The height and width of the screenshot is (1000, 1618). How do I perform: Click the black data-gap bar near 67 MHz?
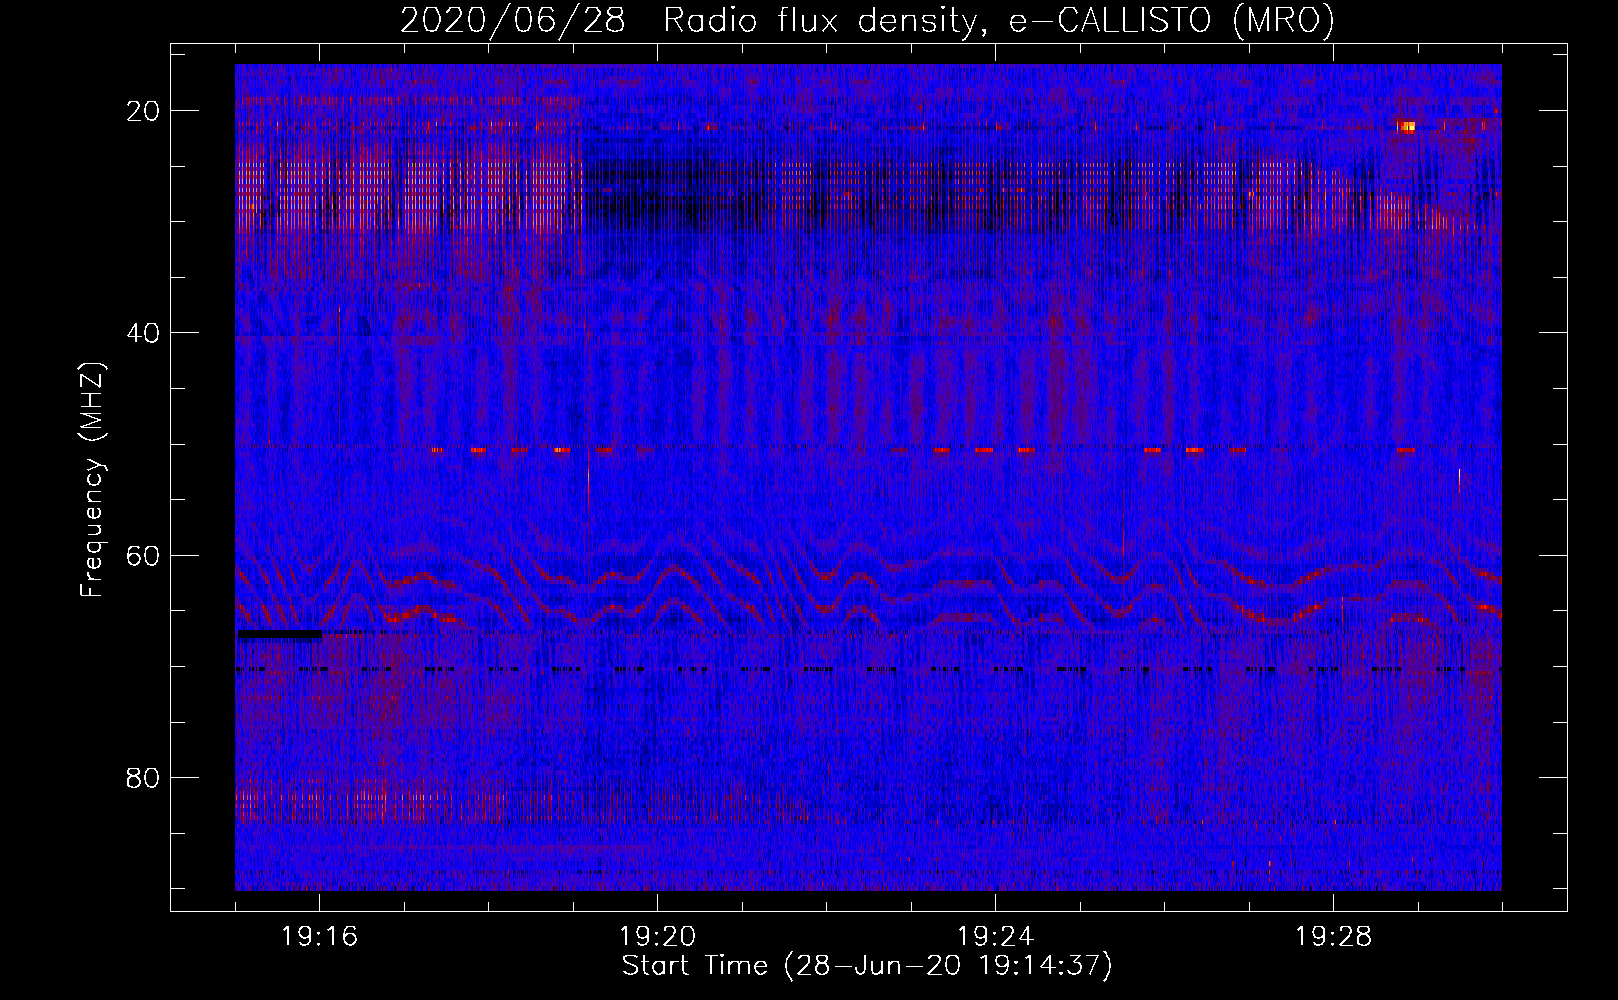click(x=280, y=634)
